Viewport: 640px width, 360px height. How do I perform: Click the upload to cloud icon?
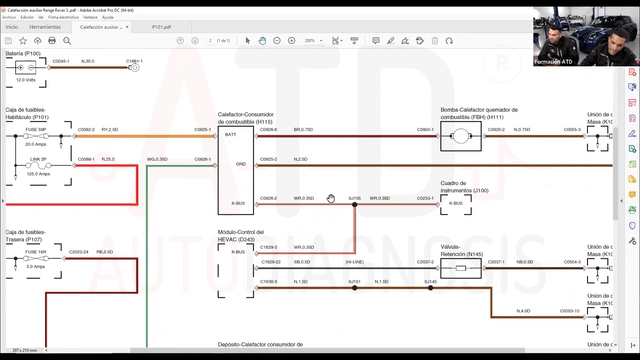pos(38,40)
